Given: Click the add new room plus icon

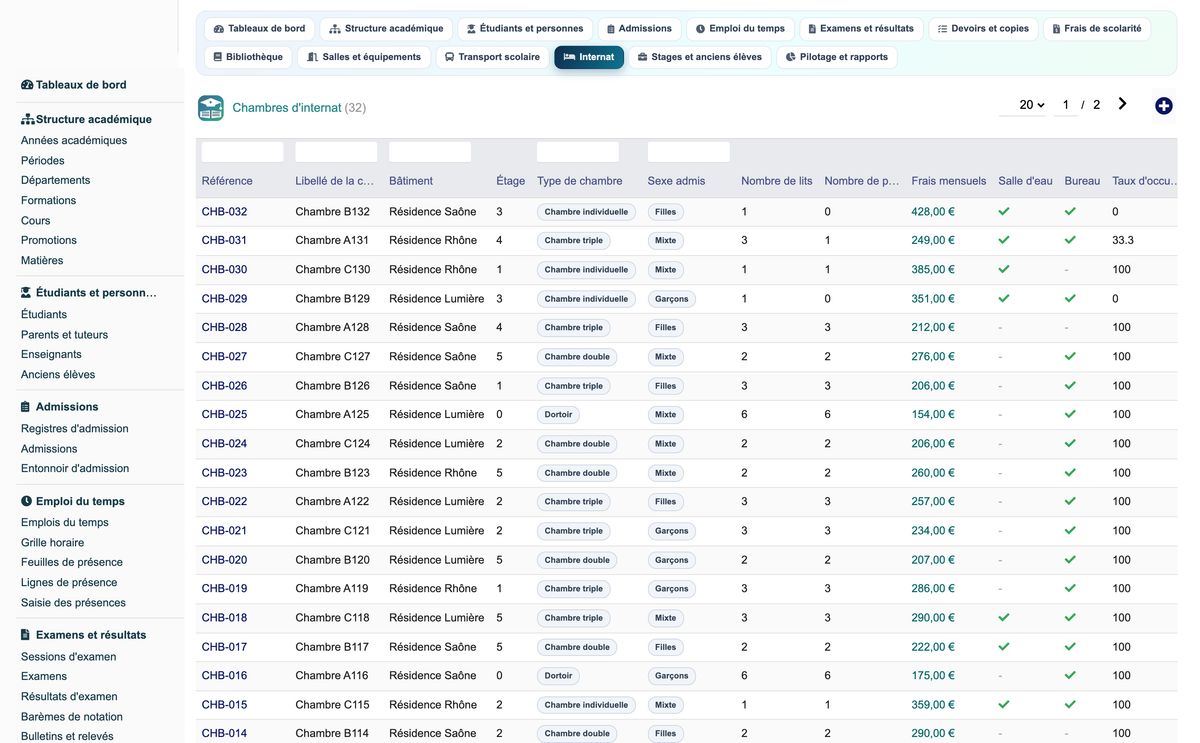Looking at the screenshot, I should (x=1163, y=106).
